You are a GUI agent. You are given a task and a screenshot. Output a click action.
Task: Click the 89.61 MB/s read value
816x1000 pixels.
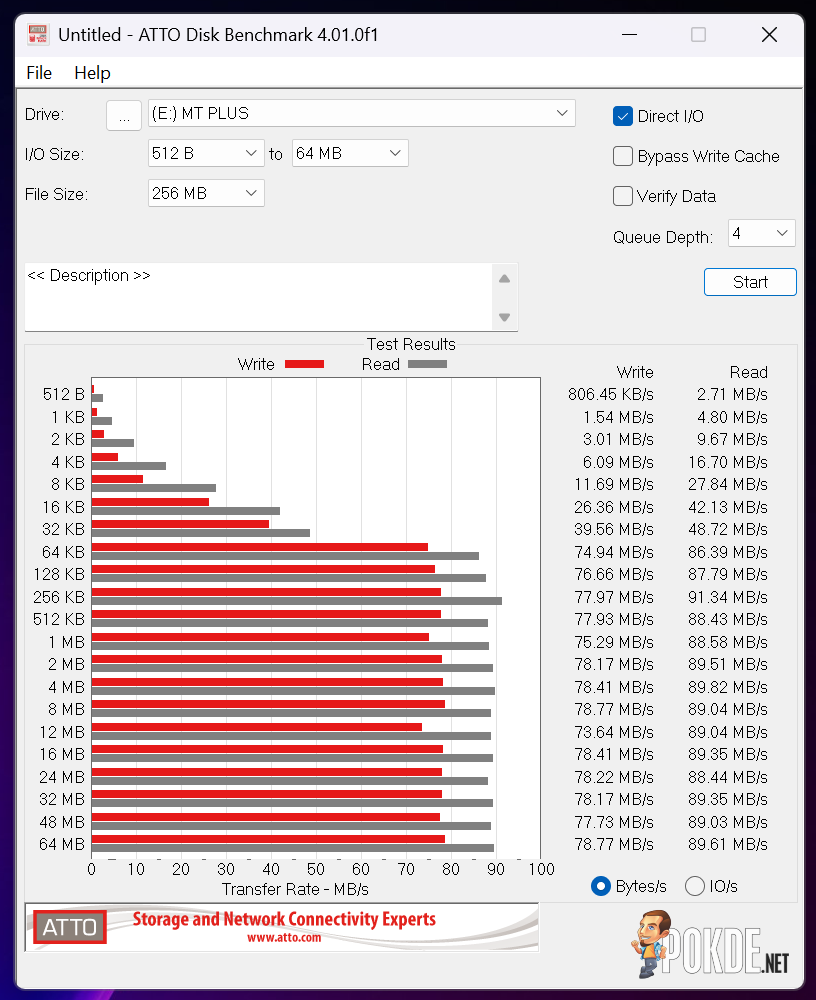click(x=728, y=844)
